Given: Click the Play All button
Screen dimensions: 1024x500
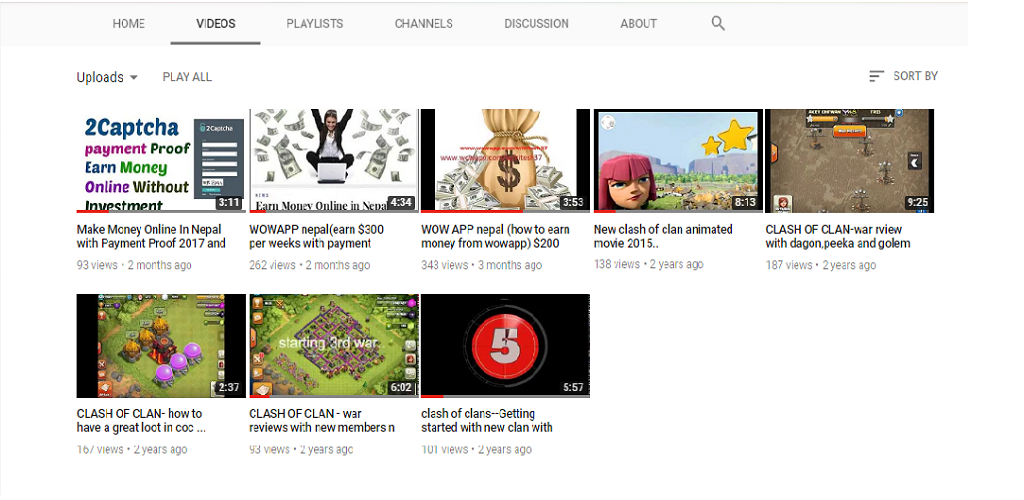Looking at the screenshot, I should click(187, 77).
